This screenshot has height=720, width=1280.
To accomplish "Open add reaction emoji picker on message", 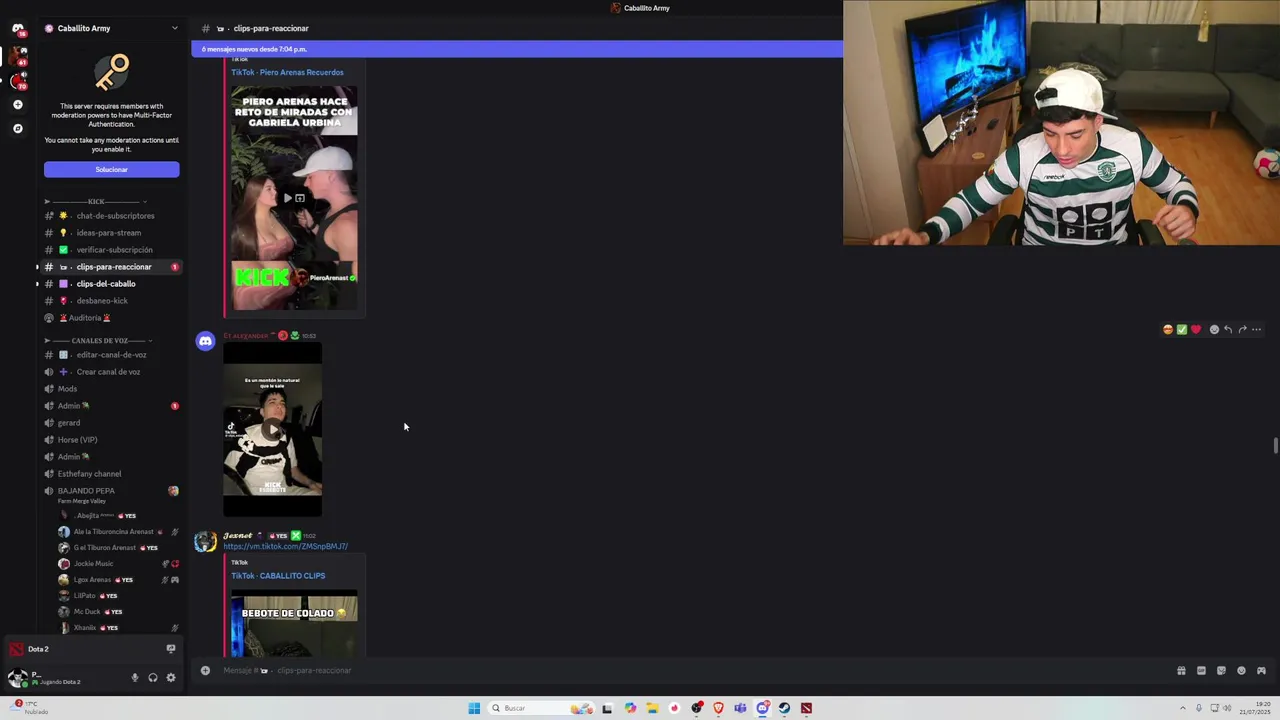I will click(x=1214, y=329).
